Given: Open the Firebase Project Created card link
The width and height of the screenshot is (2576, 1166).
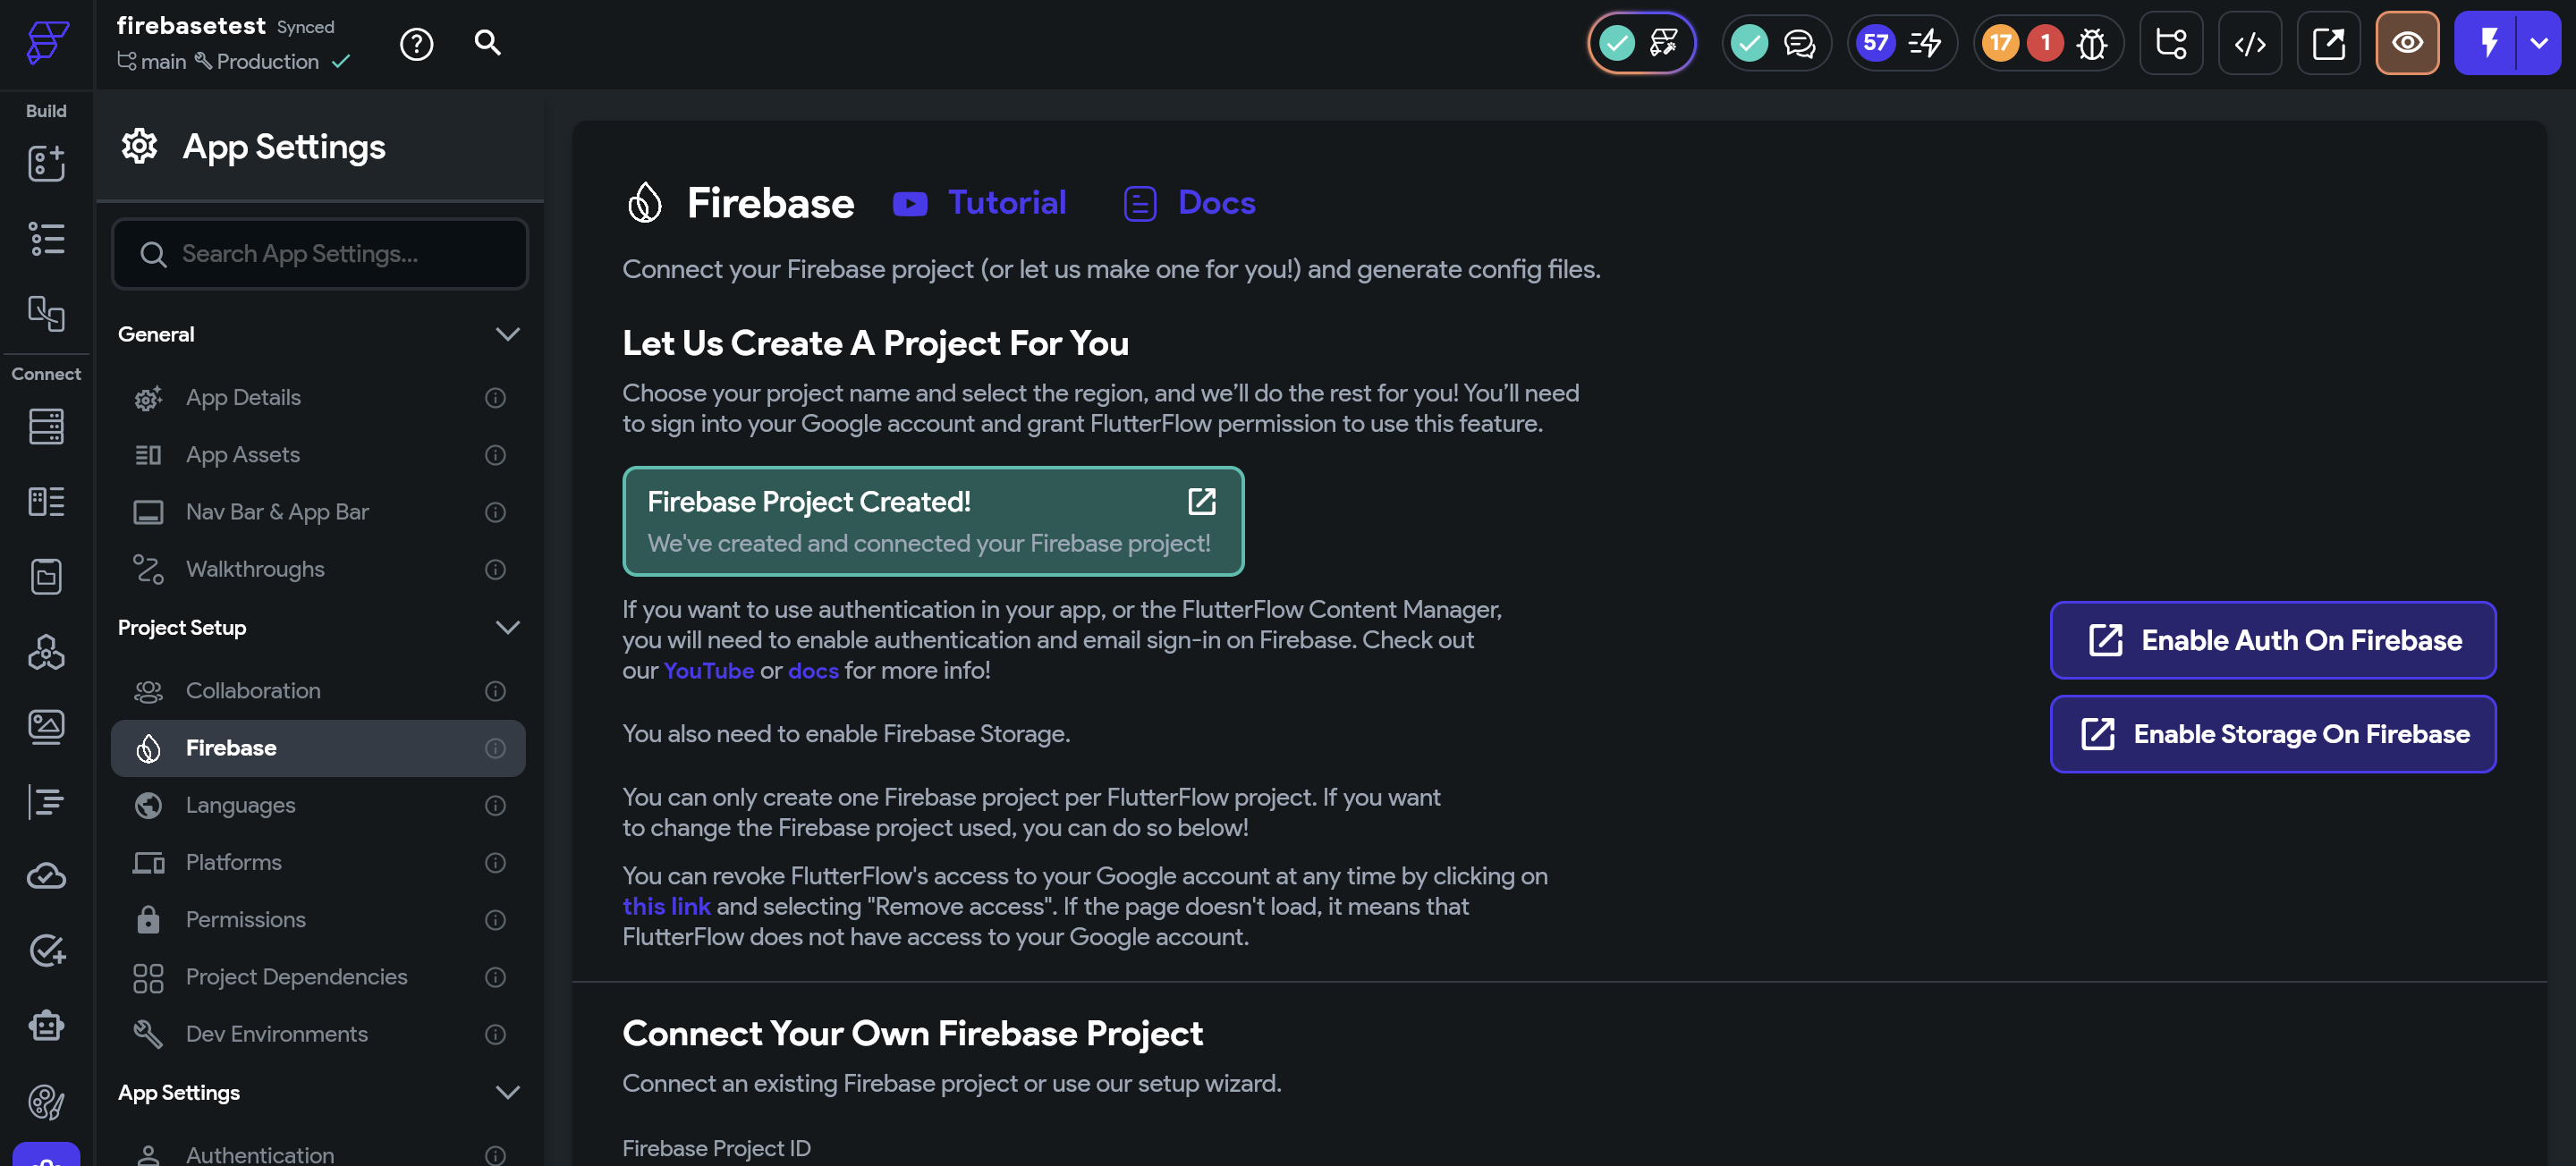Looking at the screenshot, I should (1201, 502).
